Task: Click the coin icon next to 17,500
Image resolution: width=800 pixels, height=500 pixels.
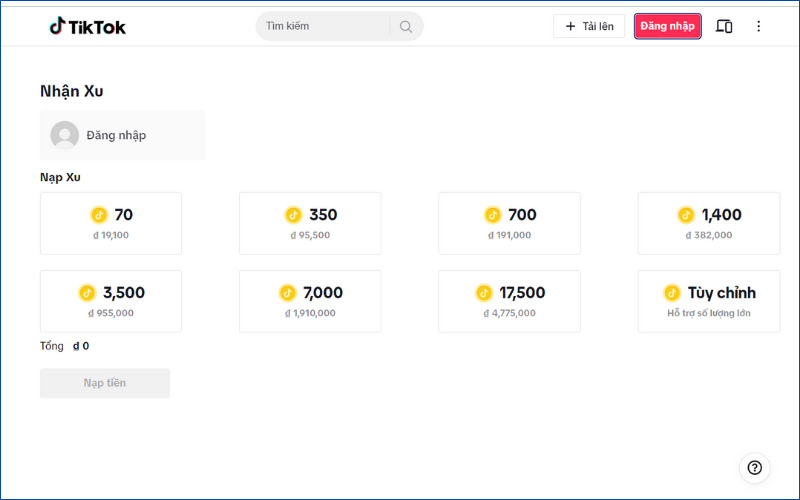Action: pyautogui.click(x=484, y=293)
